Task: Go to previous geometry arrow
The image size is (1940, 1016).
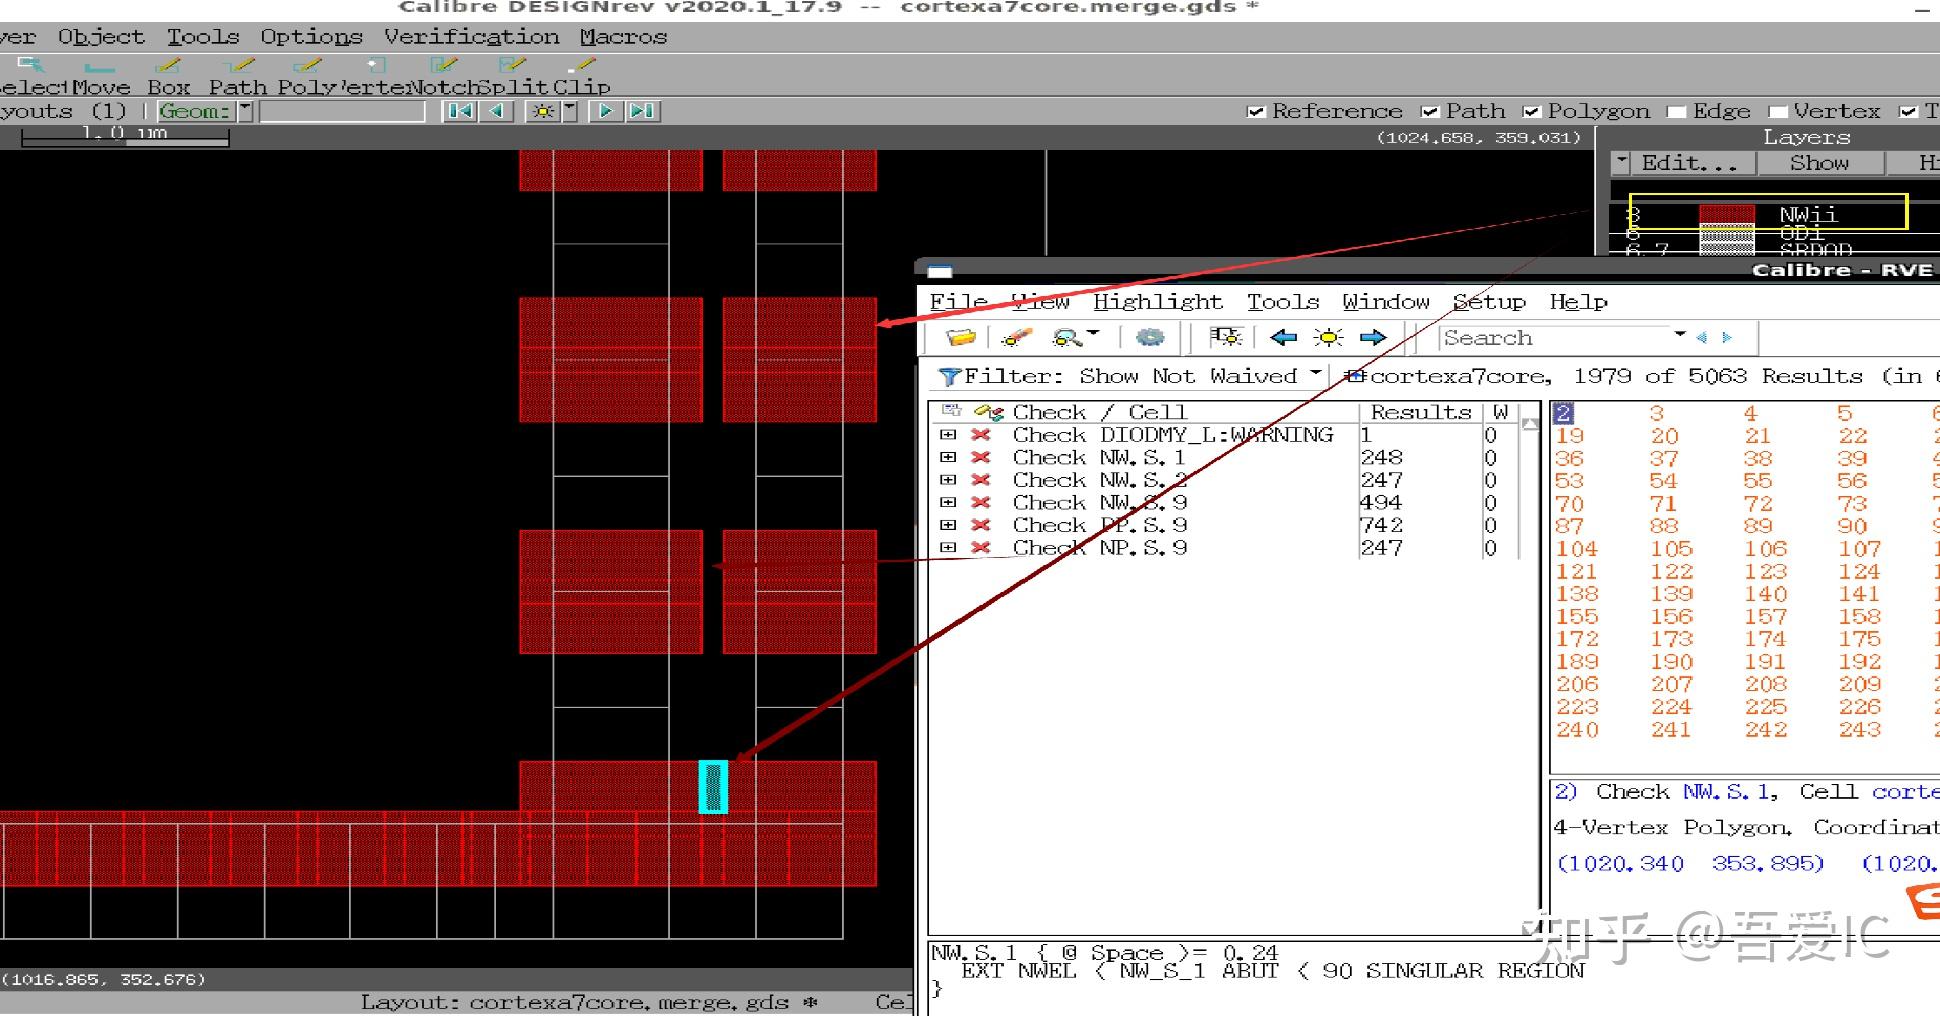Action: point(497,111)
